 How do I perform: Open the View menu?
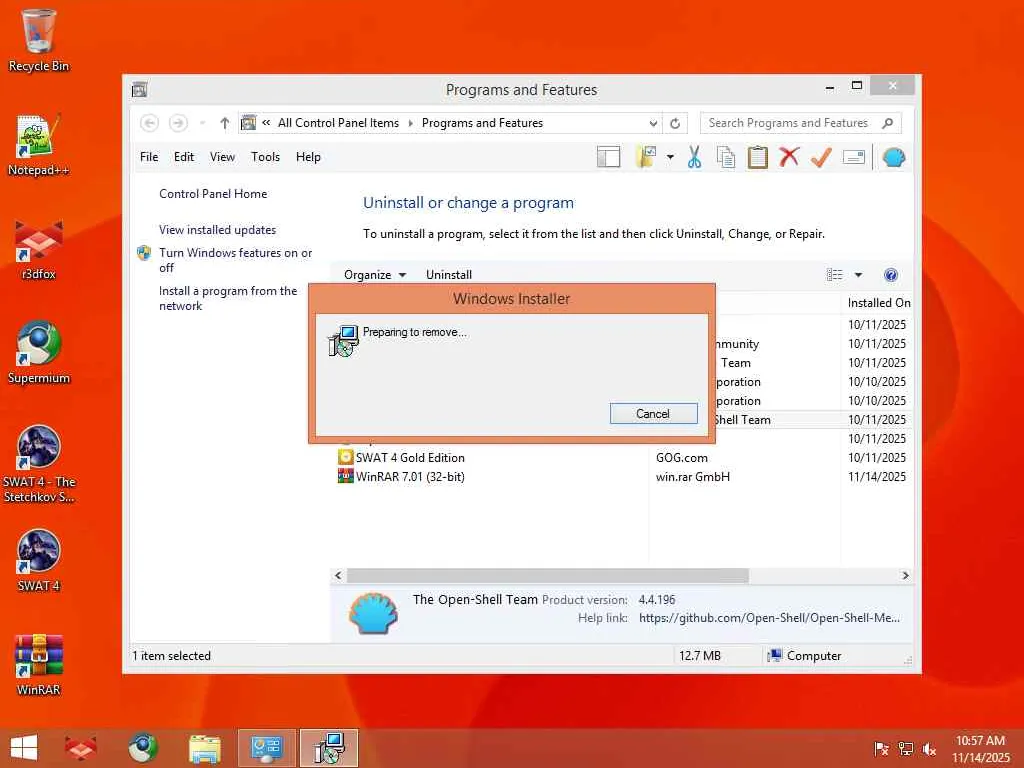pos(222,157)
